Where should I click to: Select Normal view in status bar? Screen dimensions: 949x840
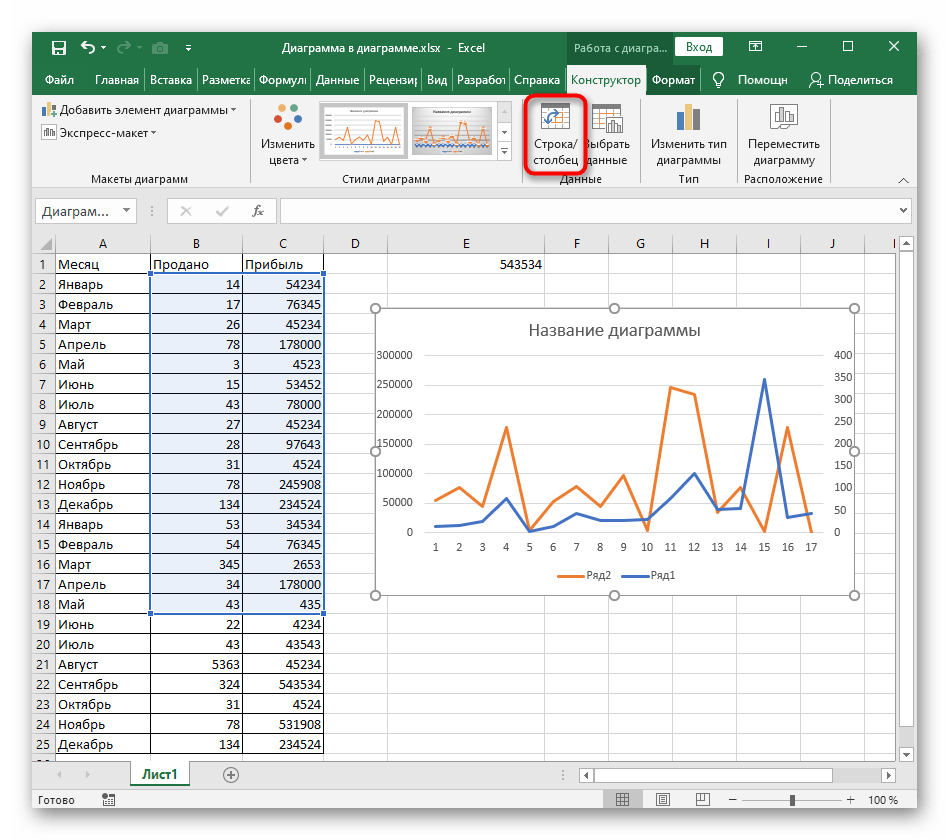622,800
